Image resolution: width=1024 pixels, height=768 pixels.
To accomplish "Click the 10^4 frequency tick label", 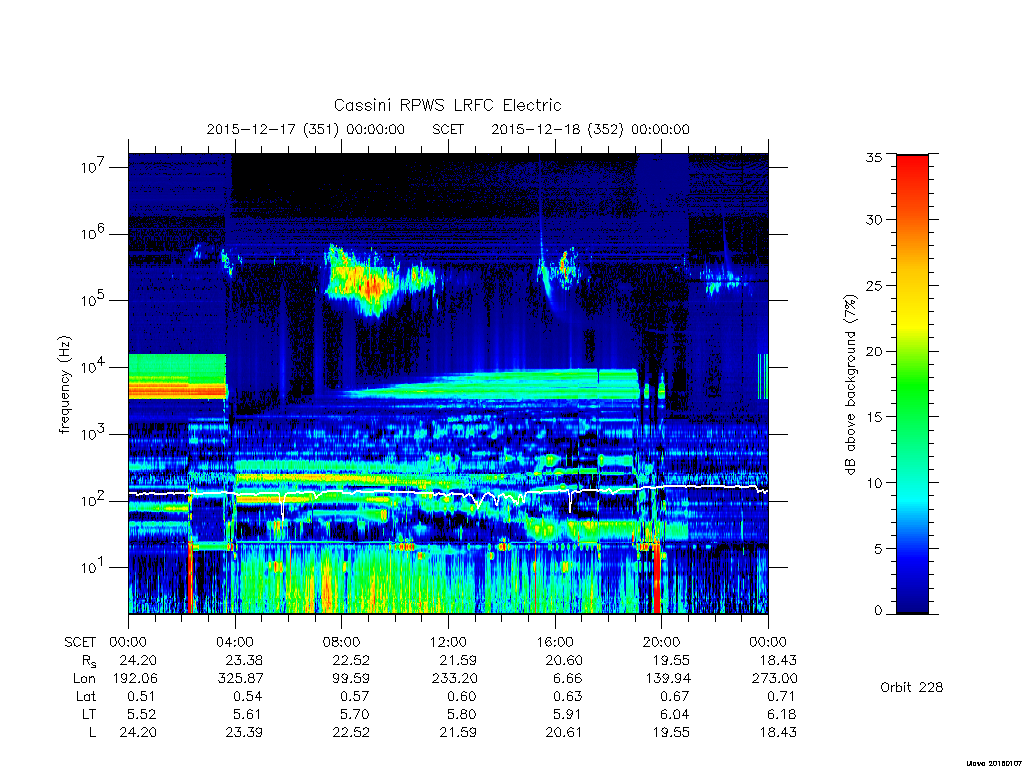I will click(x=95, y=366).
